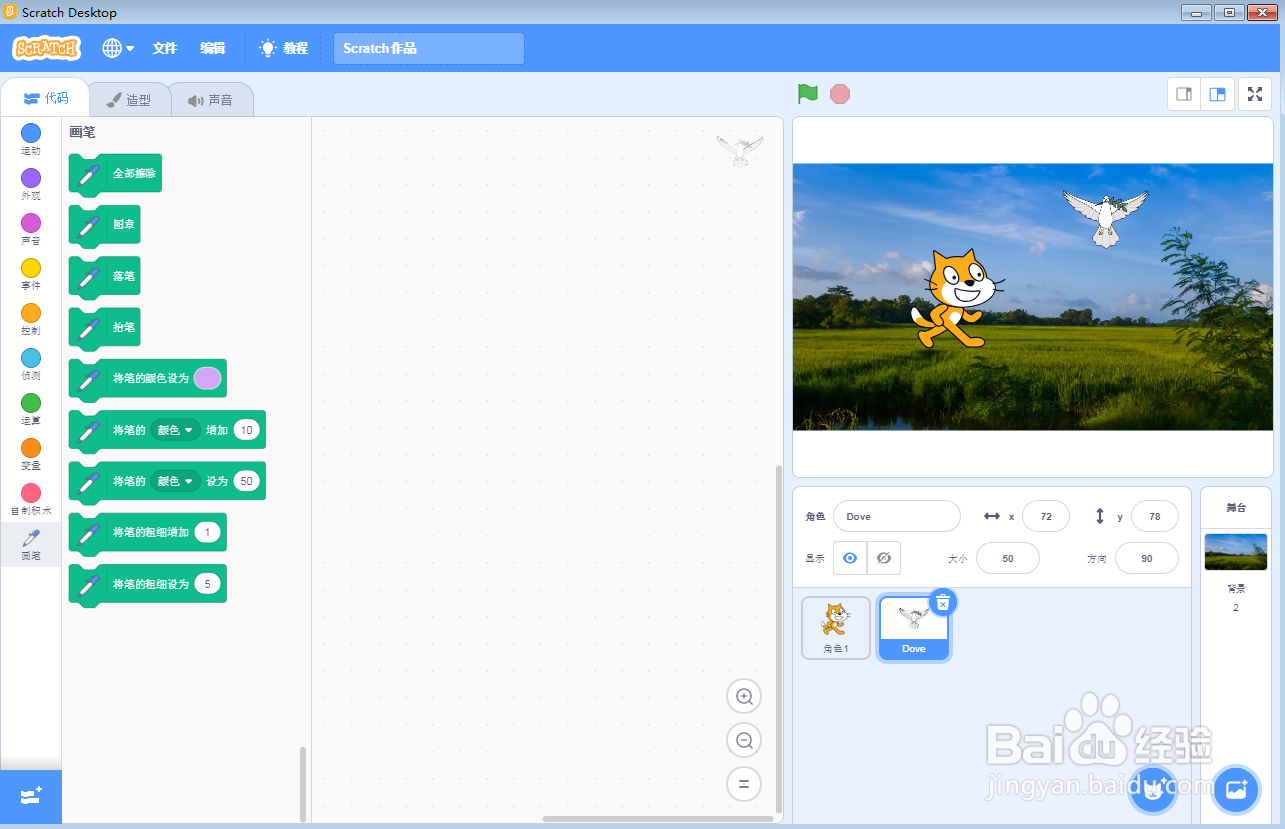Image resolution: width=1285 pixels, height=829 pixels.
Task: Select the 声音 block category circle
Action: pos(31,222)
